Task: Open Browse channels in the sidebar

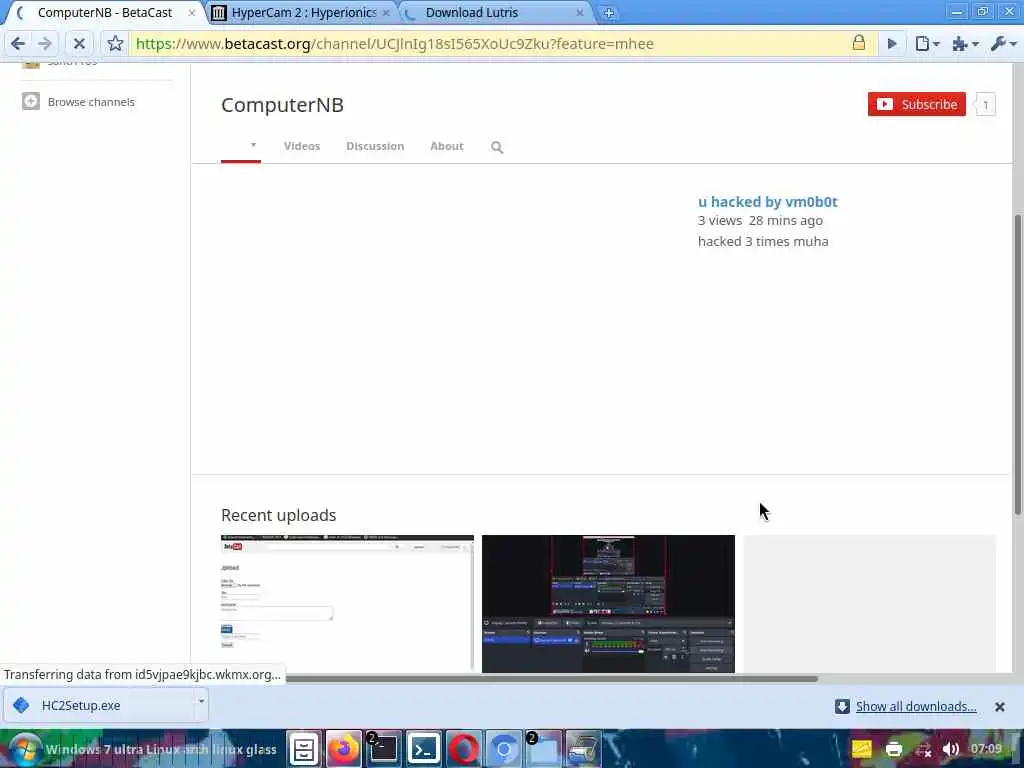Action: point(91,102)
